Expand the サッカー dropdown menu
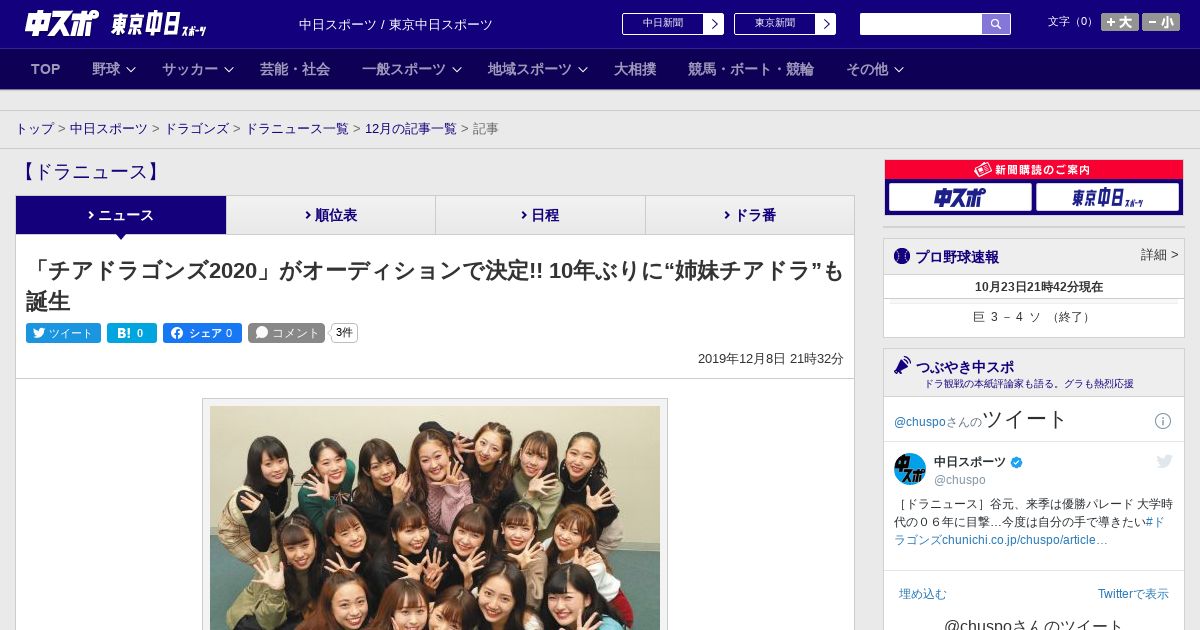The image size is (1200, 630). pos(198,69)
